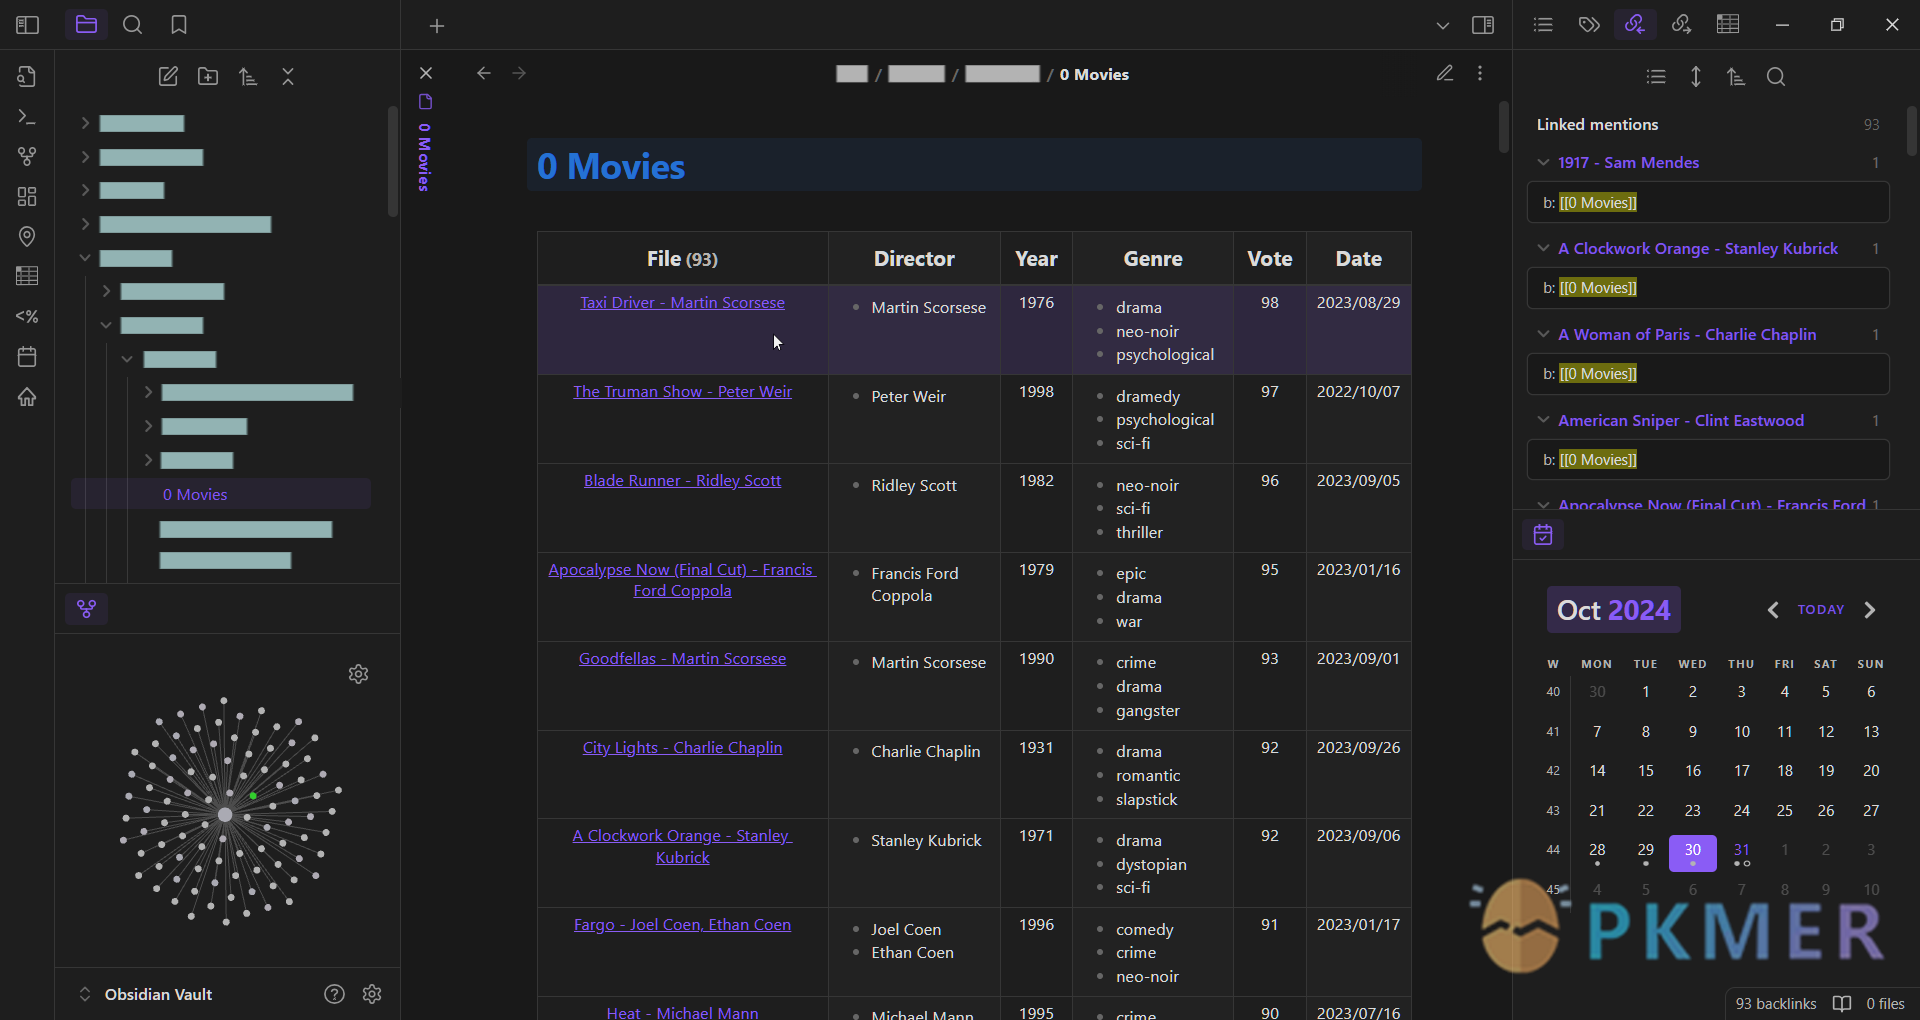
Task: Create a new folder icon
Action: click(x=208, y=77)
